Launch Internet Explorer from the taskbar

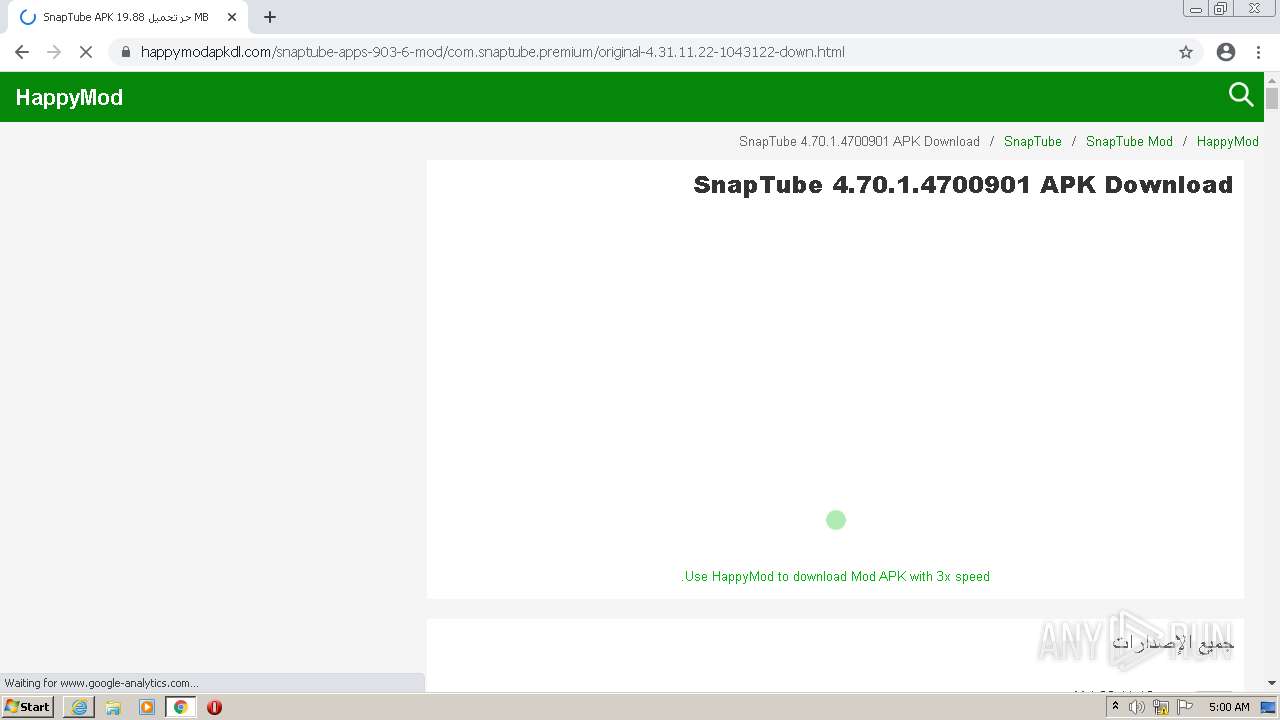79,707
